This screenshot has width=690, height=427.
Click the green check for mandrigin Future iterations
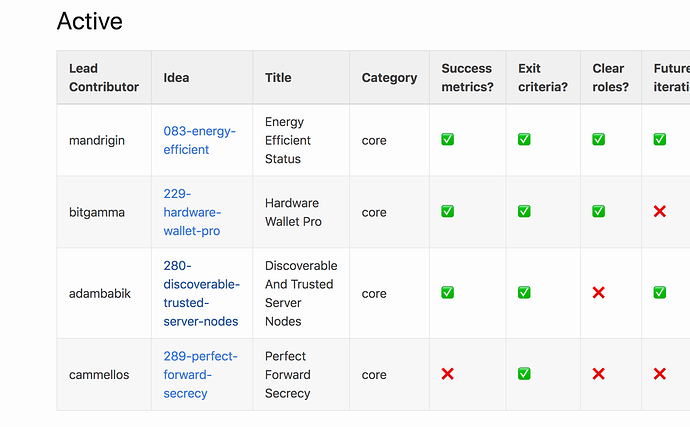660,140
